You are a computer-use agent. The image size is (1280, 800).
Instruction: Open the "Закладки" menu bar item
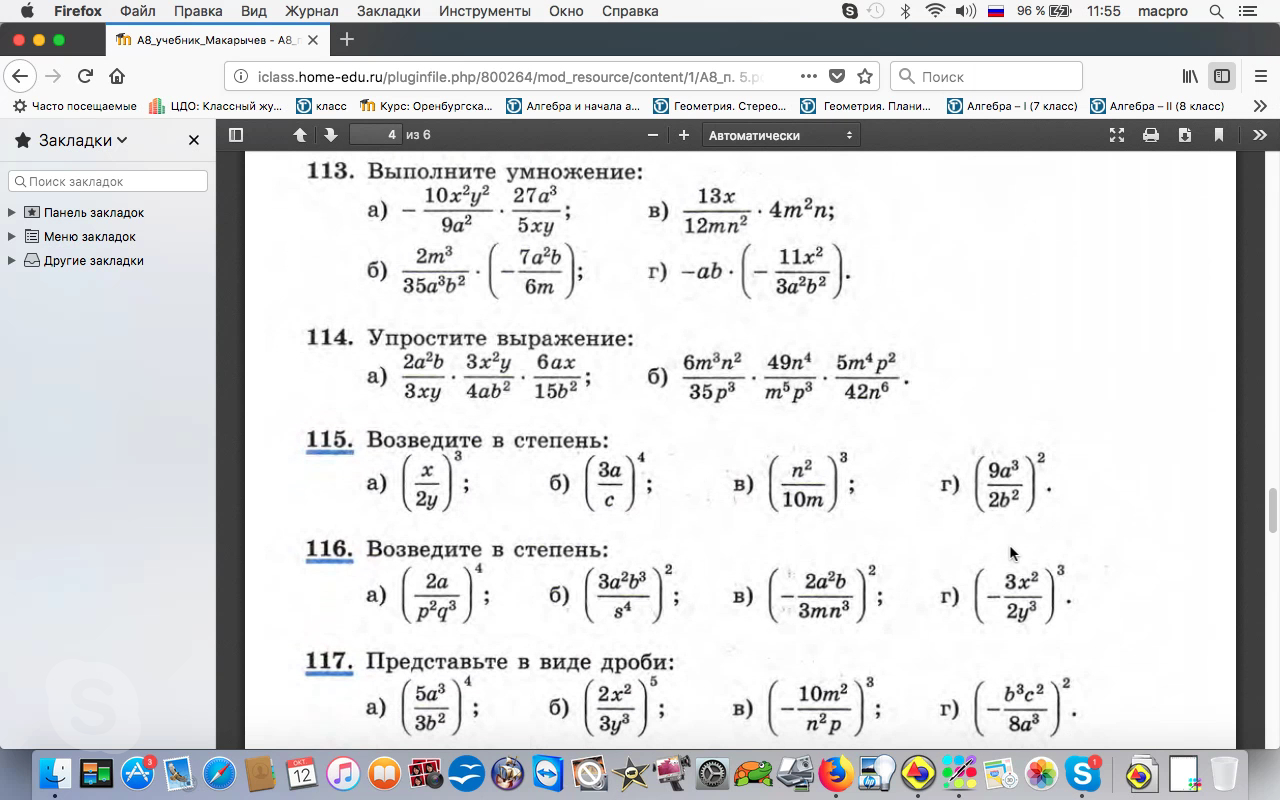(x=388, y=11)
